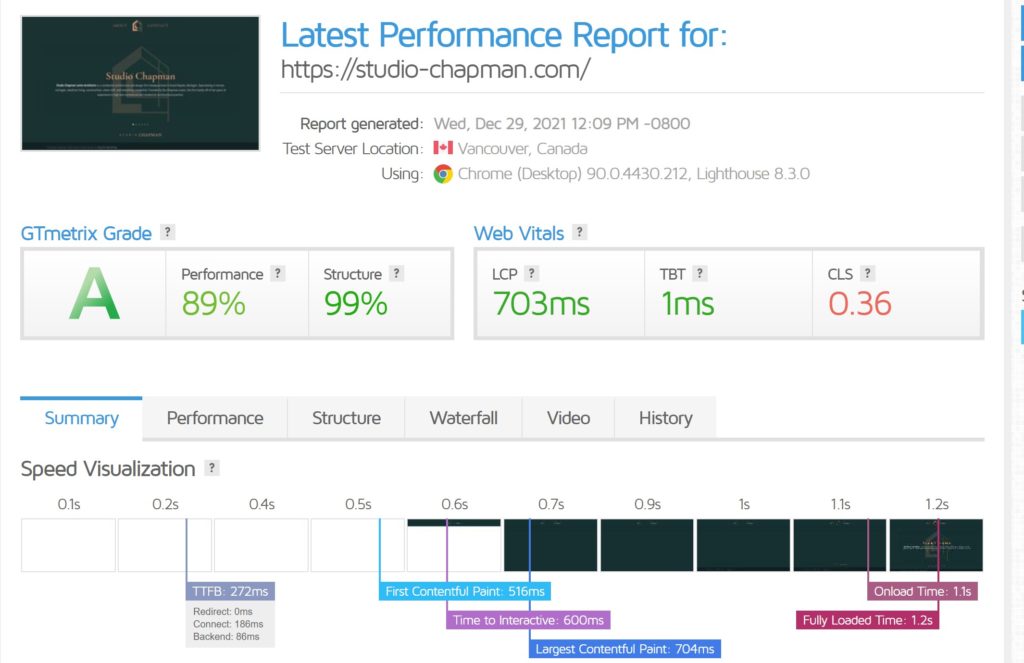
Task: Open the History tab
Action: (665, 418)
